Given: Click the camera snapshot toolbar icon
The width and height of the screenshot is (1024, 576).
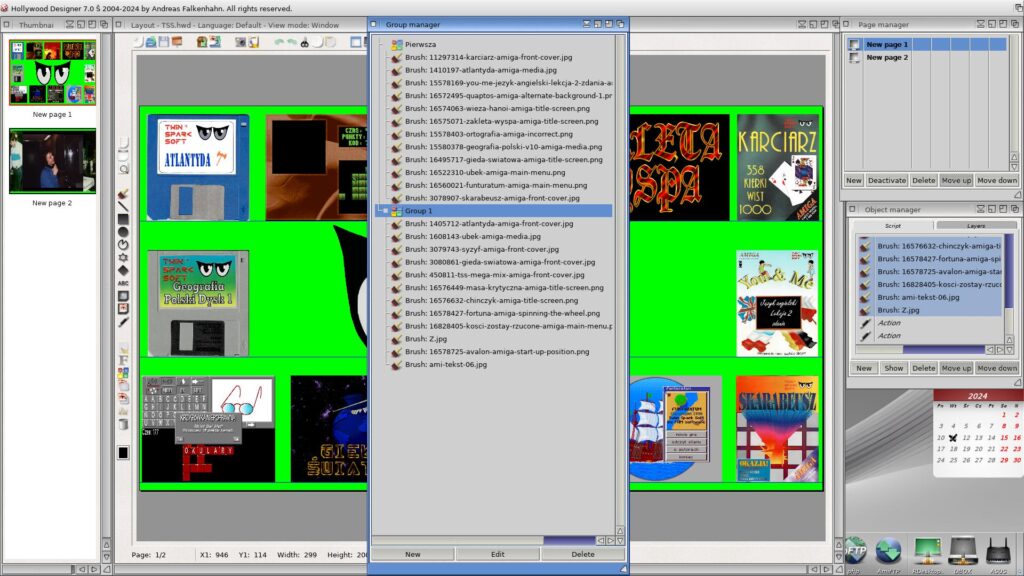Looking at the screenshot, I should click(x=240, y=42).
